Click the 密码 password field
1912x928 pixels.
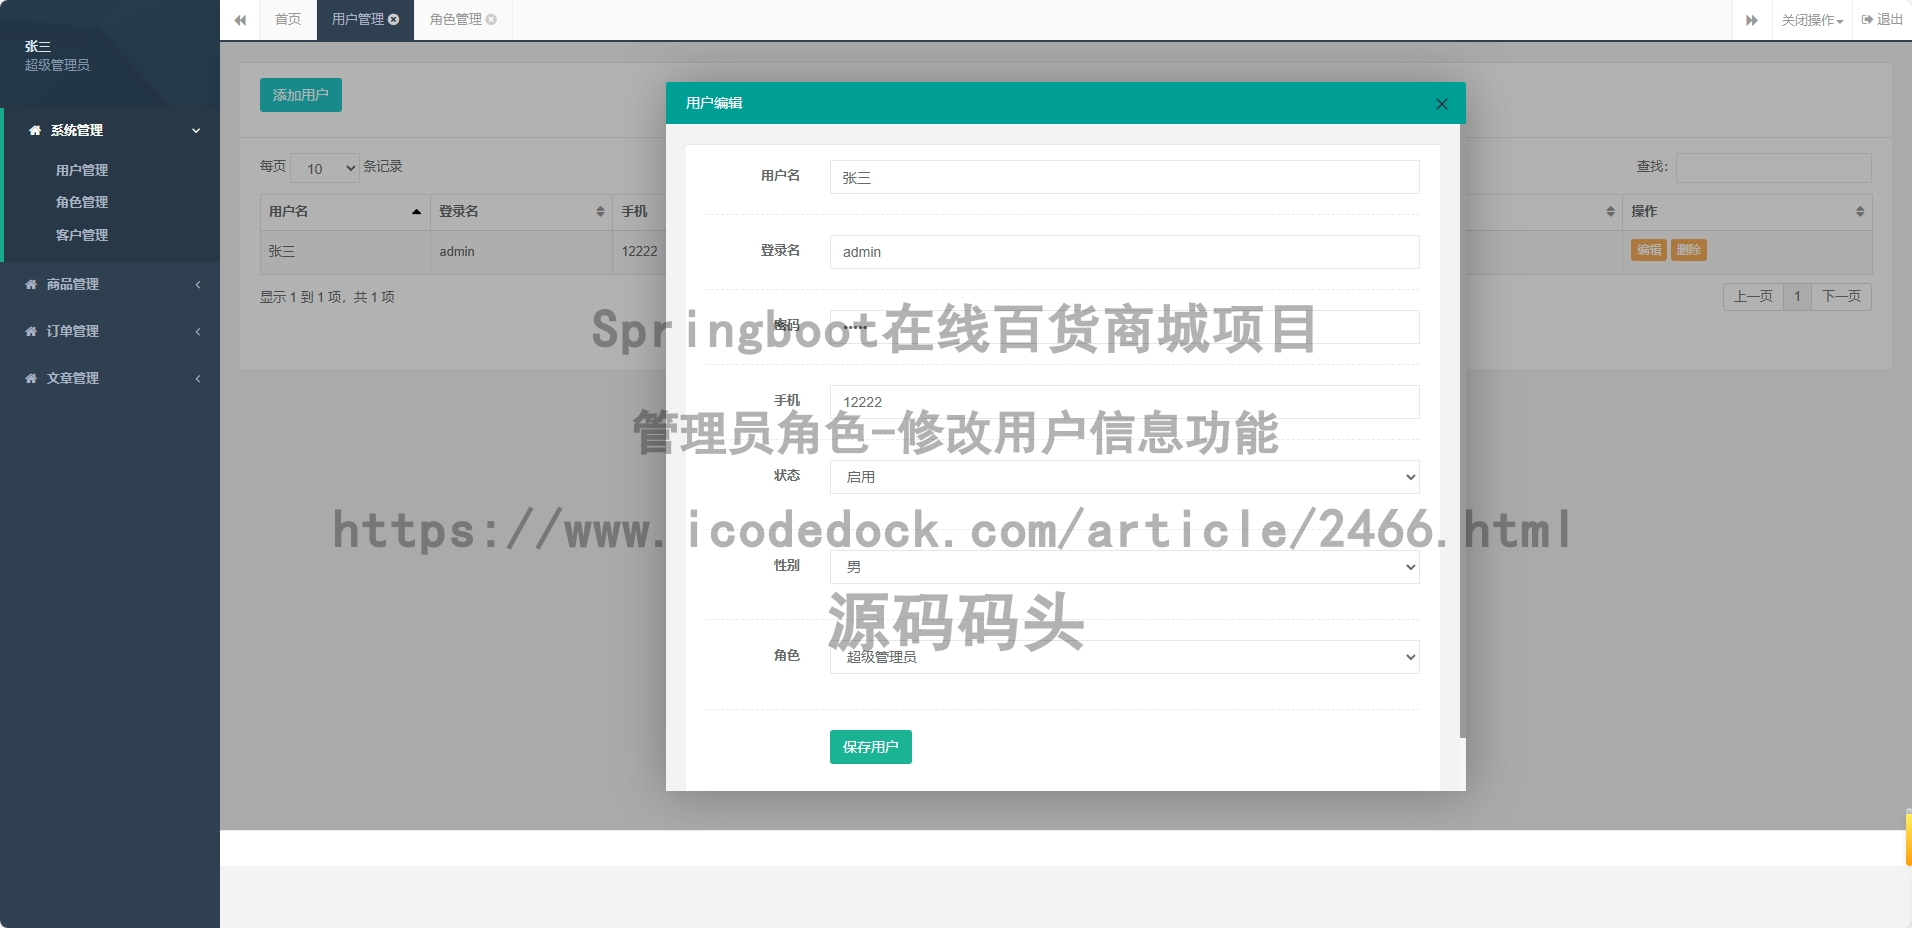1124,327
